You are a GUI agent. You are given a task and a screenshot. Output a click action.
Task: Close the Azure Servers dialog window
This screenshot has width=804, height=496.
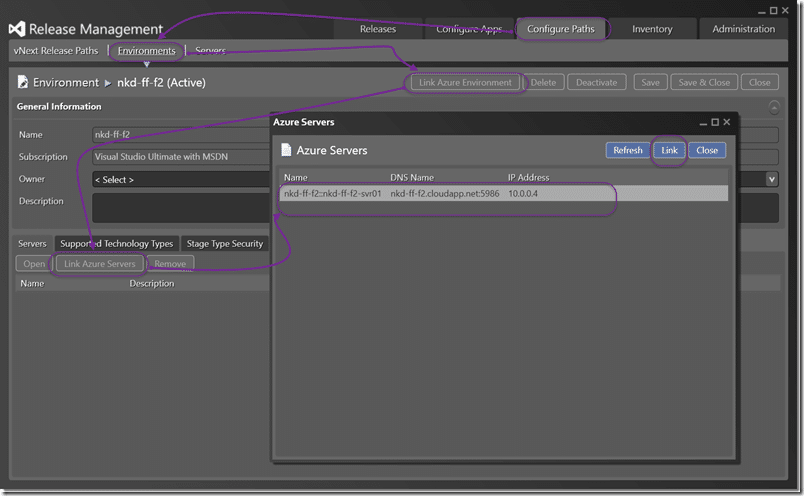(x=727, y=122)
